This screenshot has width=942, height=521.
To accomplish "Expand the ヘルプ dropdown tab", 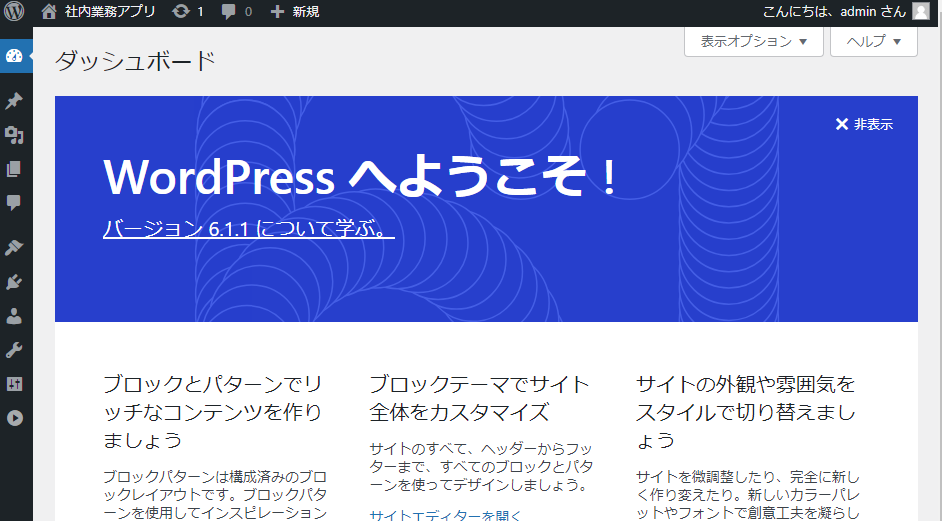I will [874, 41].
